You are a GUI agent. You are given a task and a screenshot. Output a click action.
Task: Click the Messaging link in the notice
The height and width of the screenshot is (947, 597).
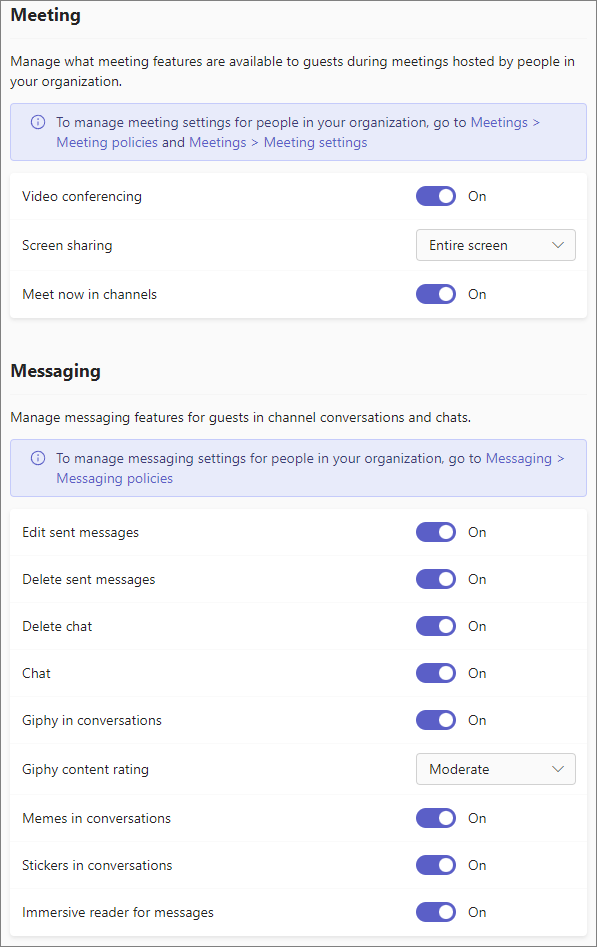coord(519,458)
